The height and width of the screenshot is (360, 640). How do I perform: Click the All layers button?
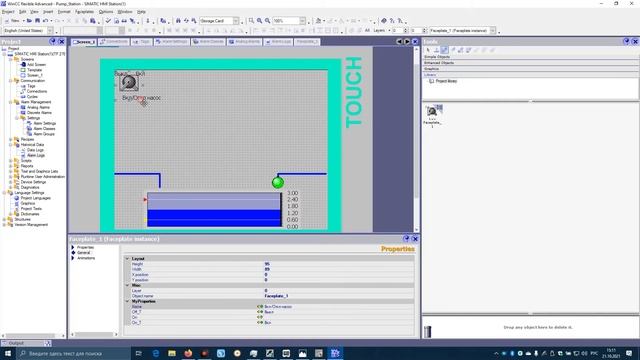pyautogui.click(x=367, y=31)
